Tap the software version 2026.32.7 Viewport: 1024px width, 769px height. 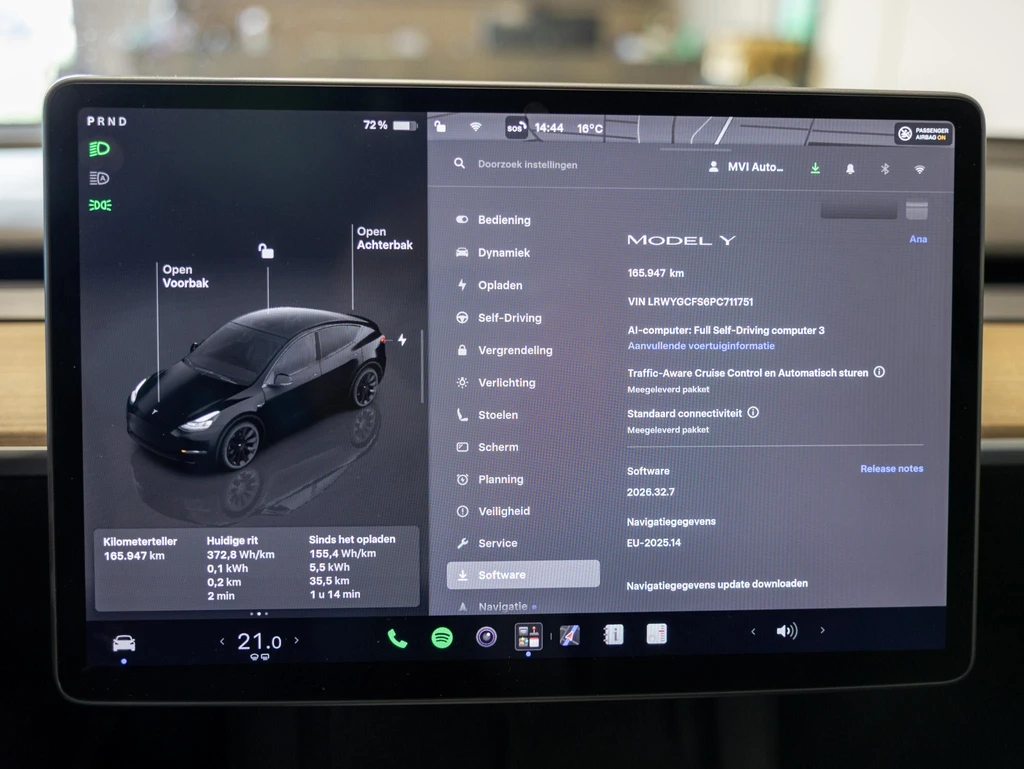pos(650,492)
